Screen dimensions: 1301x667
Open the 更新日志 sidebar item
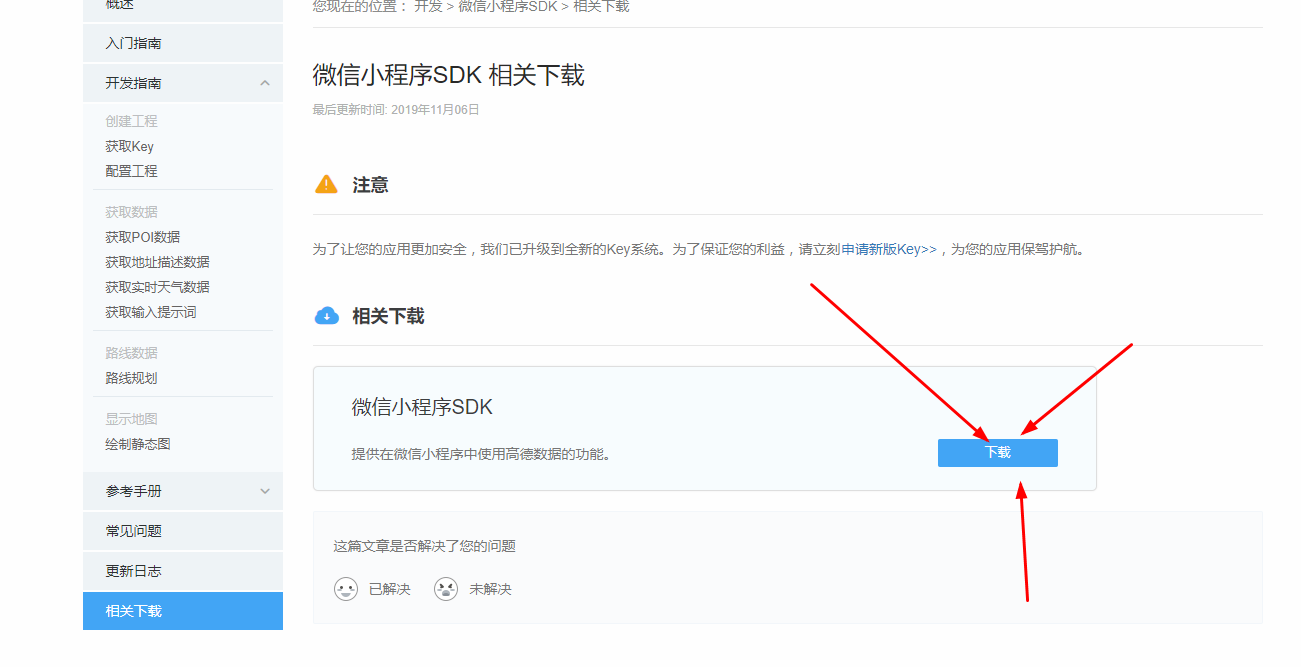183,571
